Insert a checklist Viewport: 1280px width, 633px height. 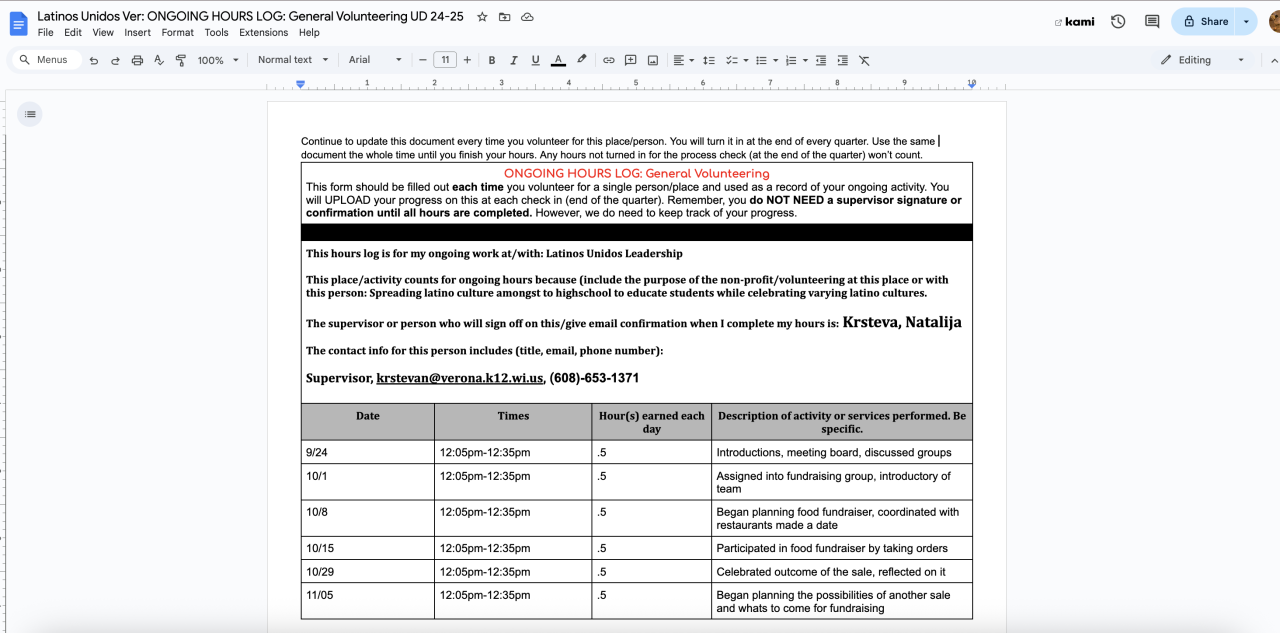point(731,60)
